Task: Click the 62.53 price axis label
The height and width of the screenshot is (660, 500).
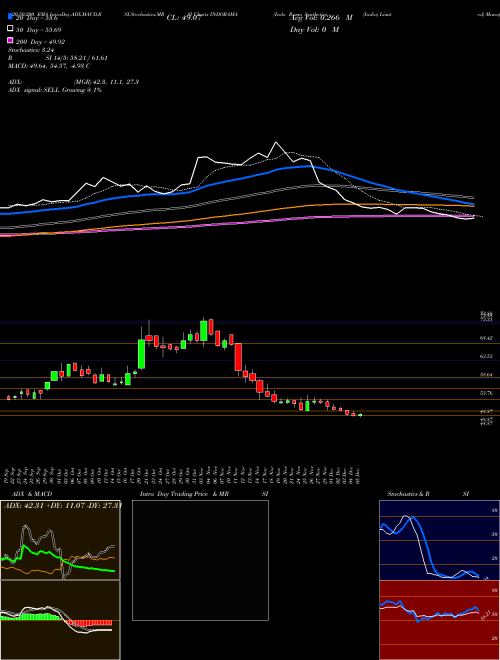Action: coord(487,356)
